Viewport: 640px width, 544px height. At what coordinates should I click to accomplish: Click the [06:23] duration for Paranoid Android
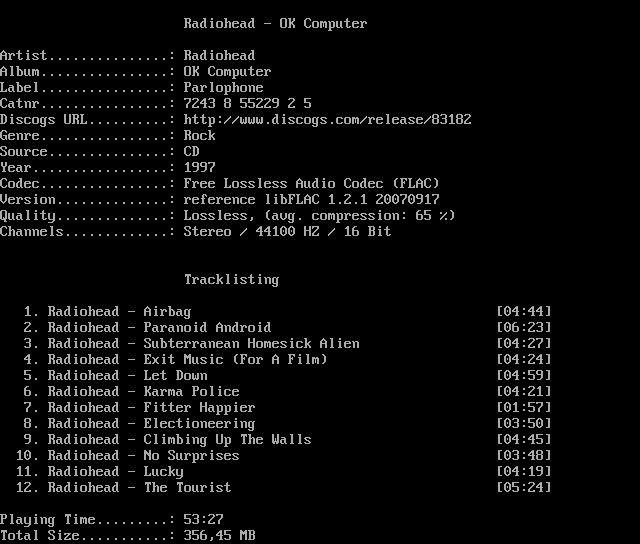[x=523, y=328]
